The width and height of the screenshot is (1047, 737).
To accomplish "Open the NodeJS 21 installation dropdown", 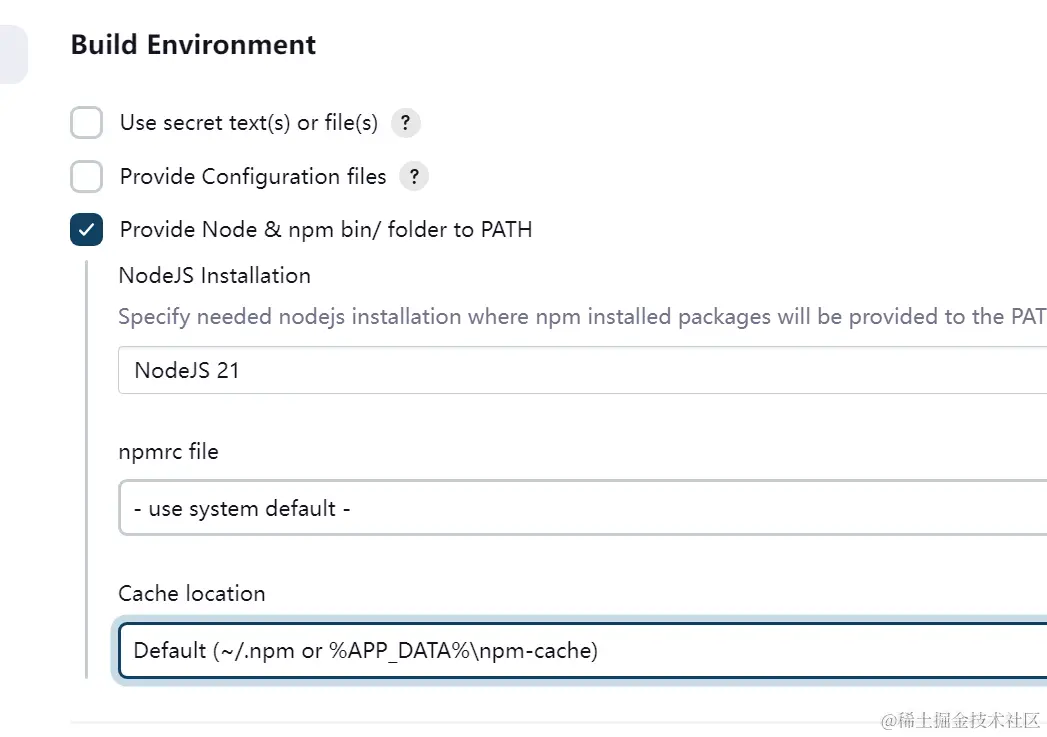I will (582, 370).
